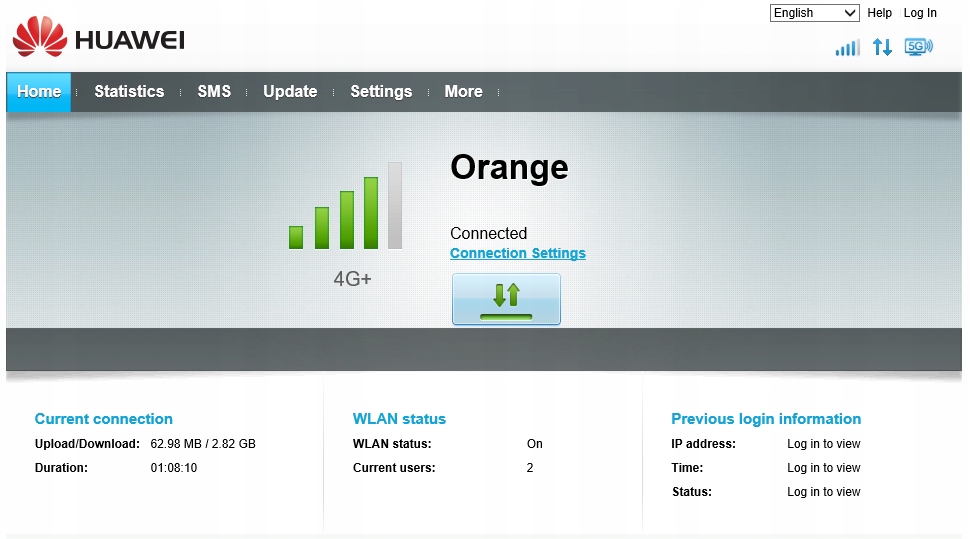Viewport: 970px width, 539px height.
Task: Go to the SMS tab
Action: coord(214,92)
